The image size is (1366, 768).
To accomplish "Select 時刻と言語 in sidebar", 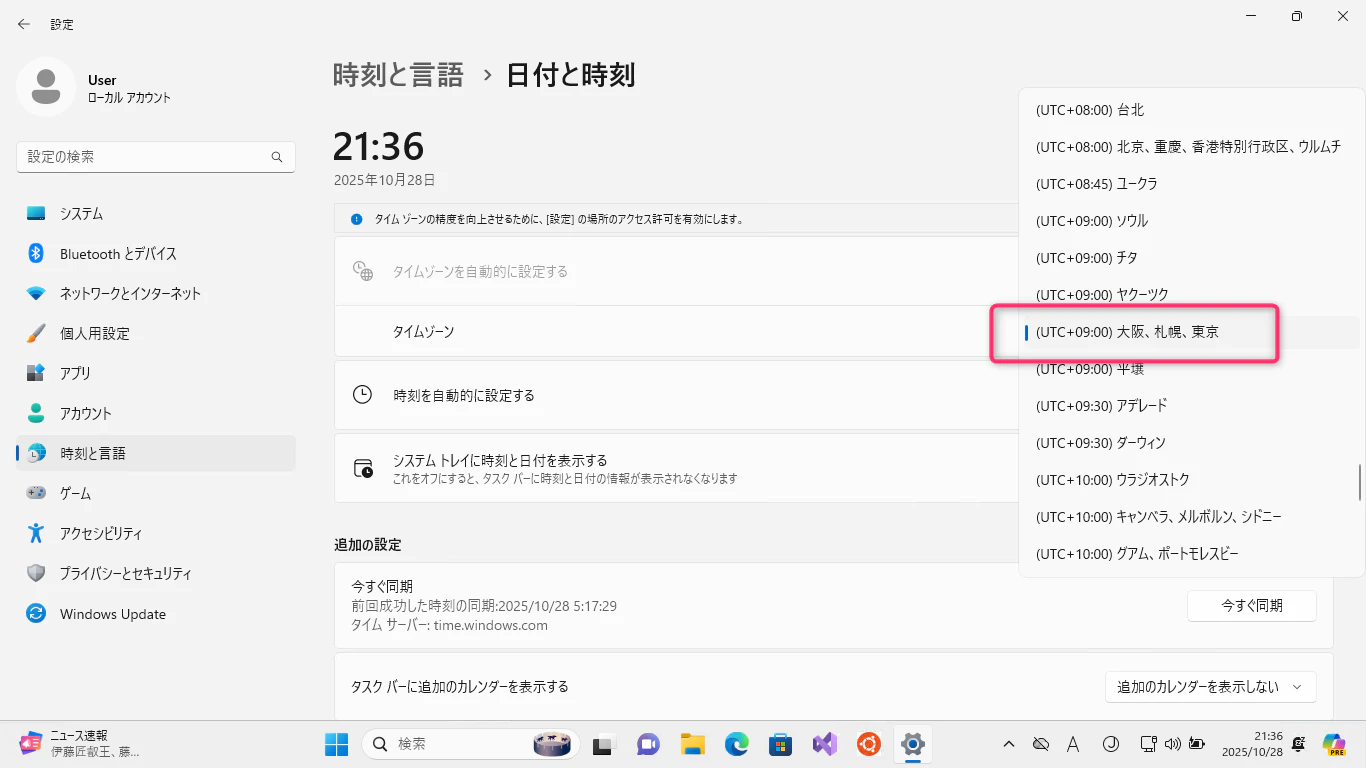I will [x=156, y=453].
